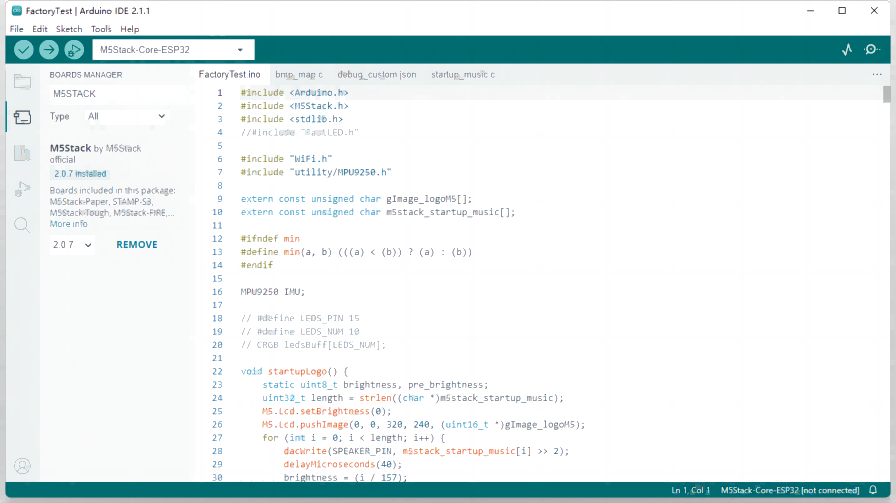
Task: Expand the Type filter dropdown
Action: (126, 116)
